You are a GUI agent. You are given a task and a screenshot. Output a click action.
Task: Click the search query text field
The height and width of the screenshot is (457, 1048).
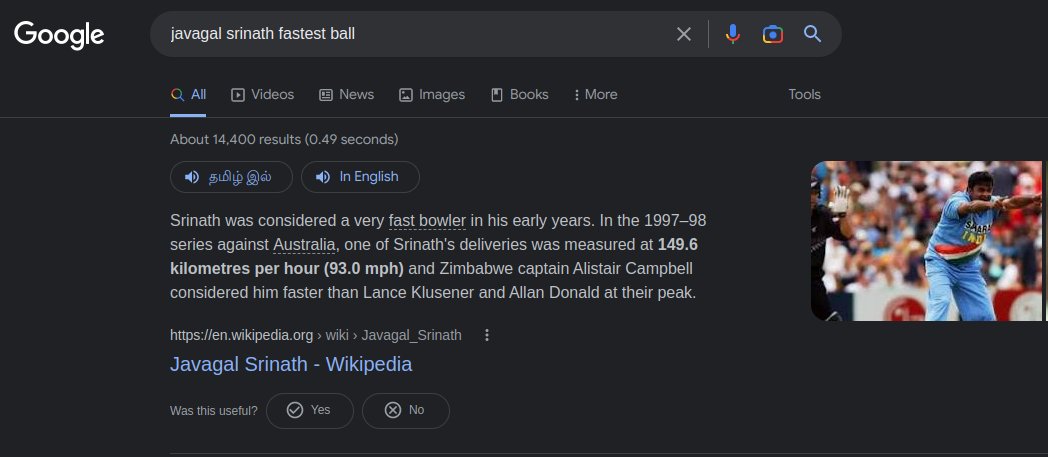(x=414, y=34)
